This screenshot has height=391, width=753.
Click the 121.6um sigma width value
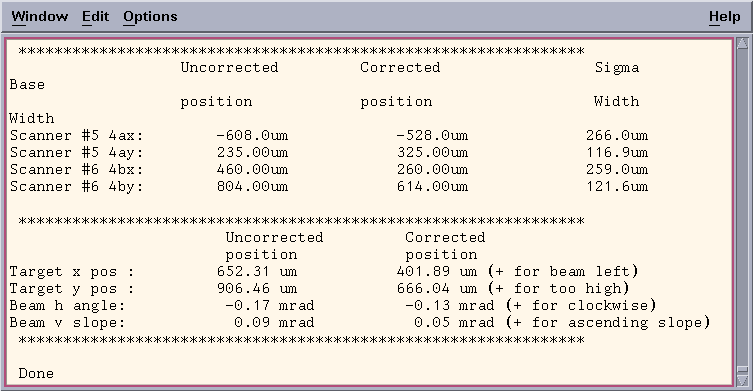[617, 186]
